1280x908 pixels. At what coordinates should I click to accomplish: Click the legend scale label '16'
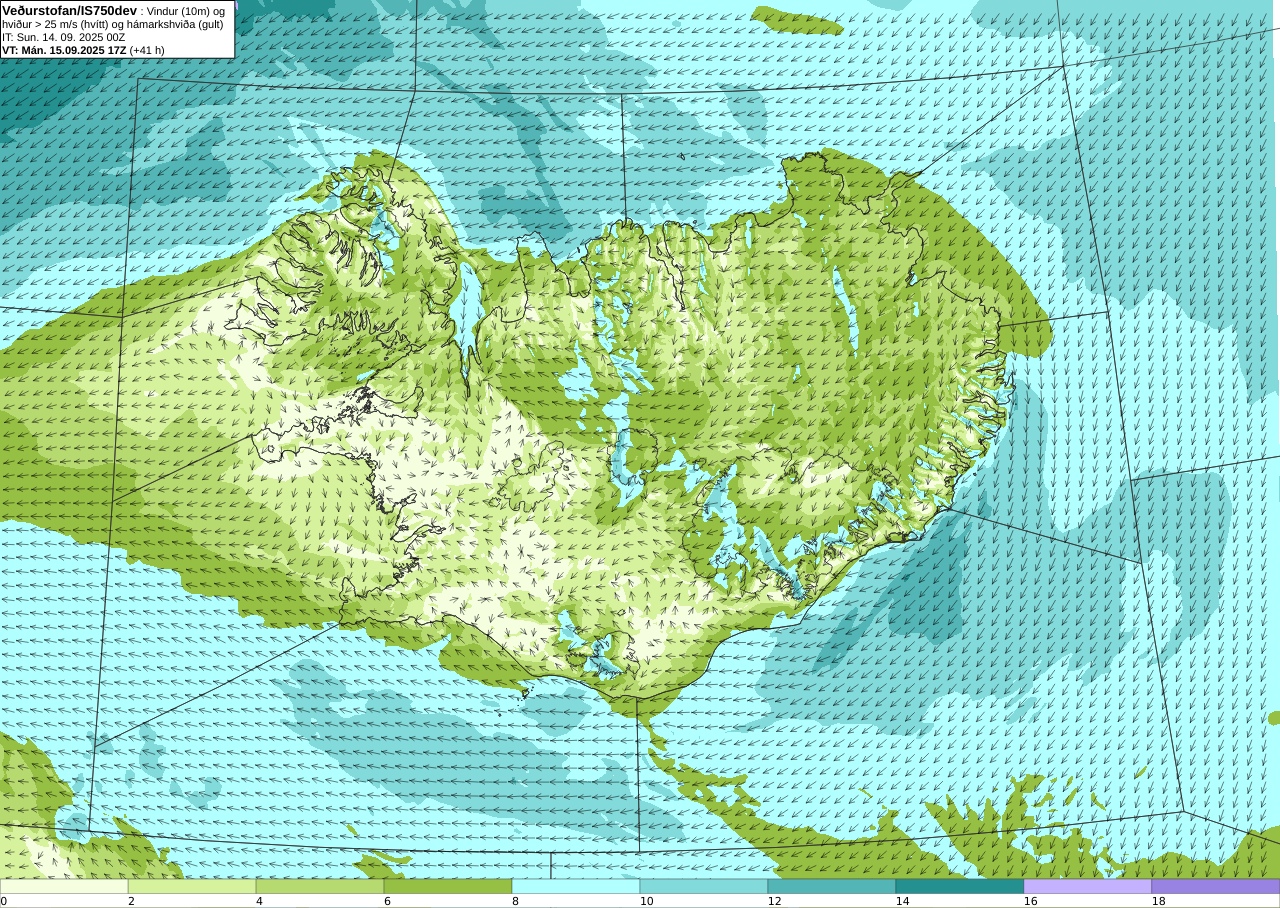pos(1030,901)
